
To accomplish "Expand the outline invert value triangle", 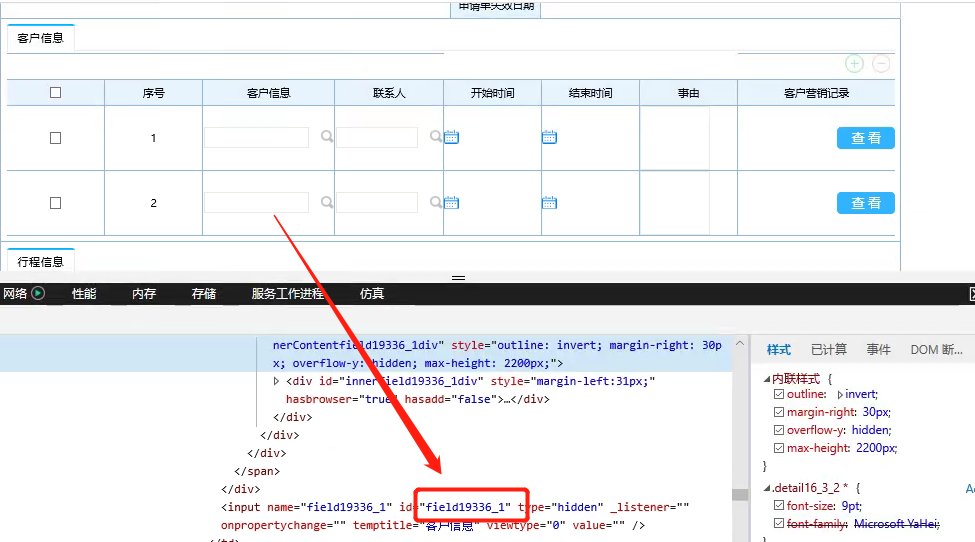I will click(839, 395).
